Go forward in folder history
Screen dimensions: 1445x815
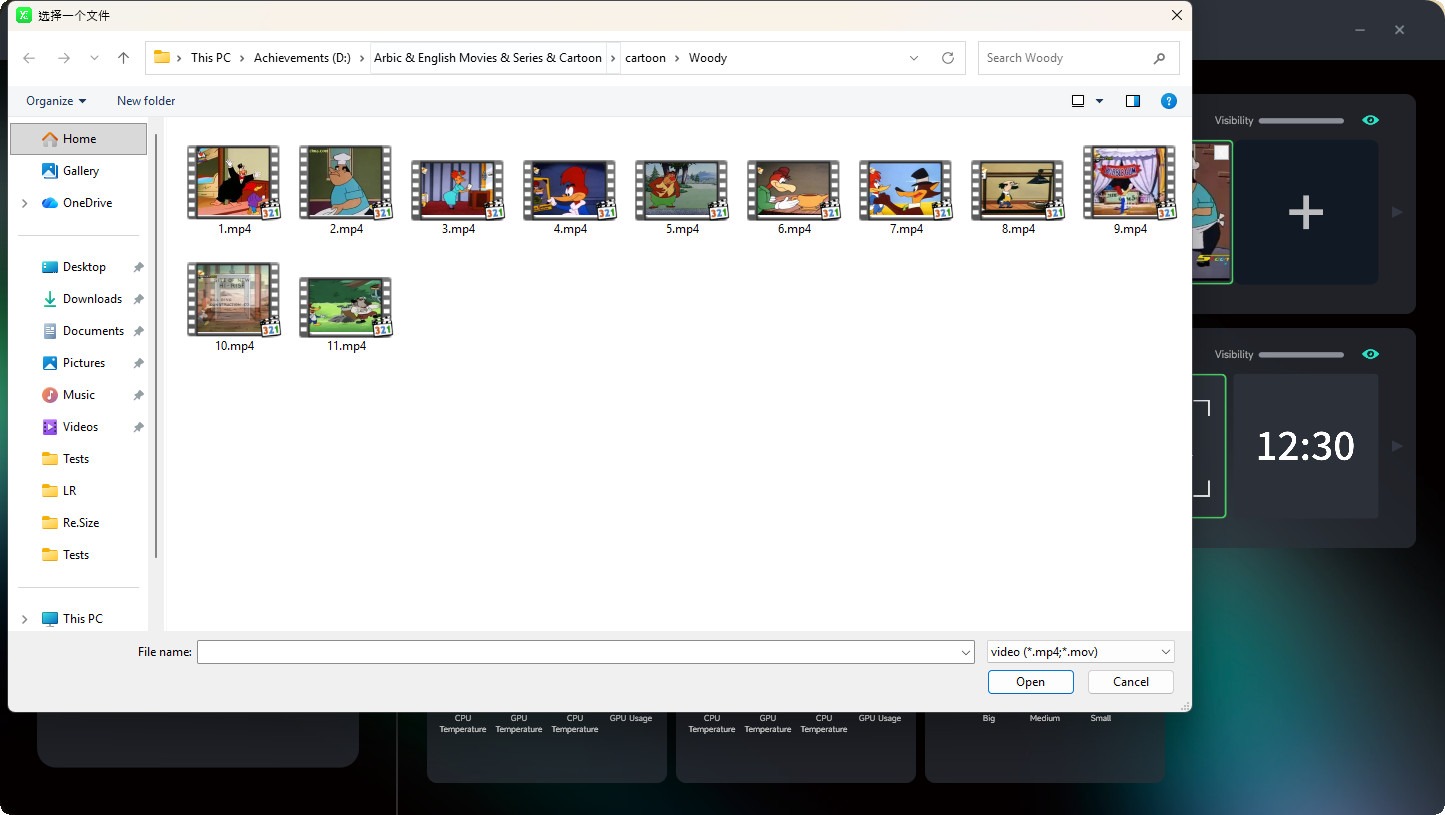coord(64,58)
